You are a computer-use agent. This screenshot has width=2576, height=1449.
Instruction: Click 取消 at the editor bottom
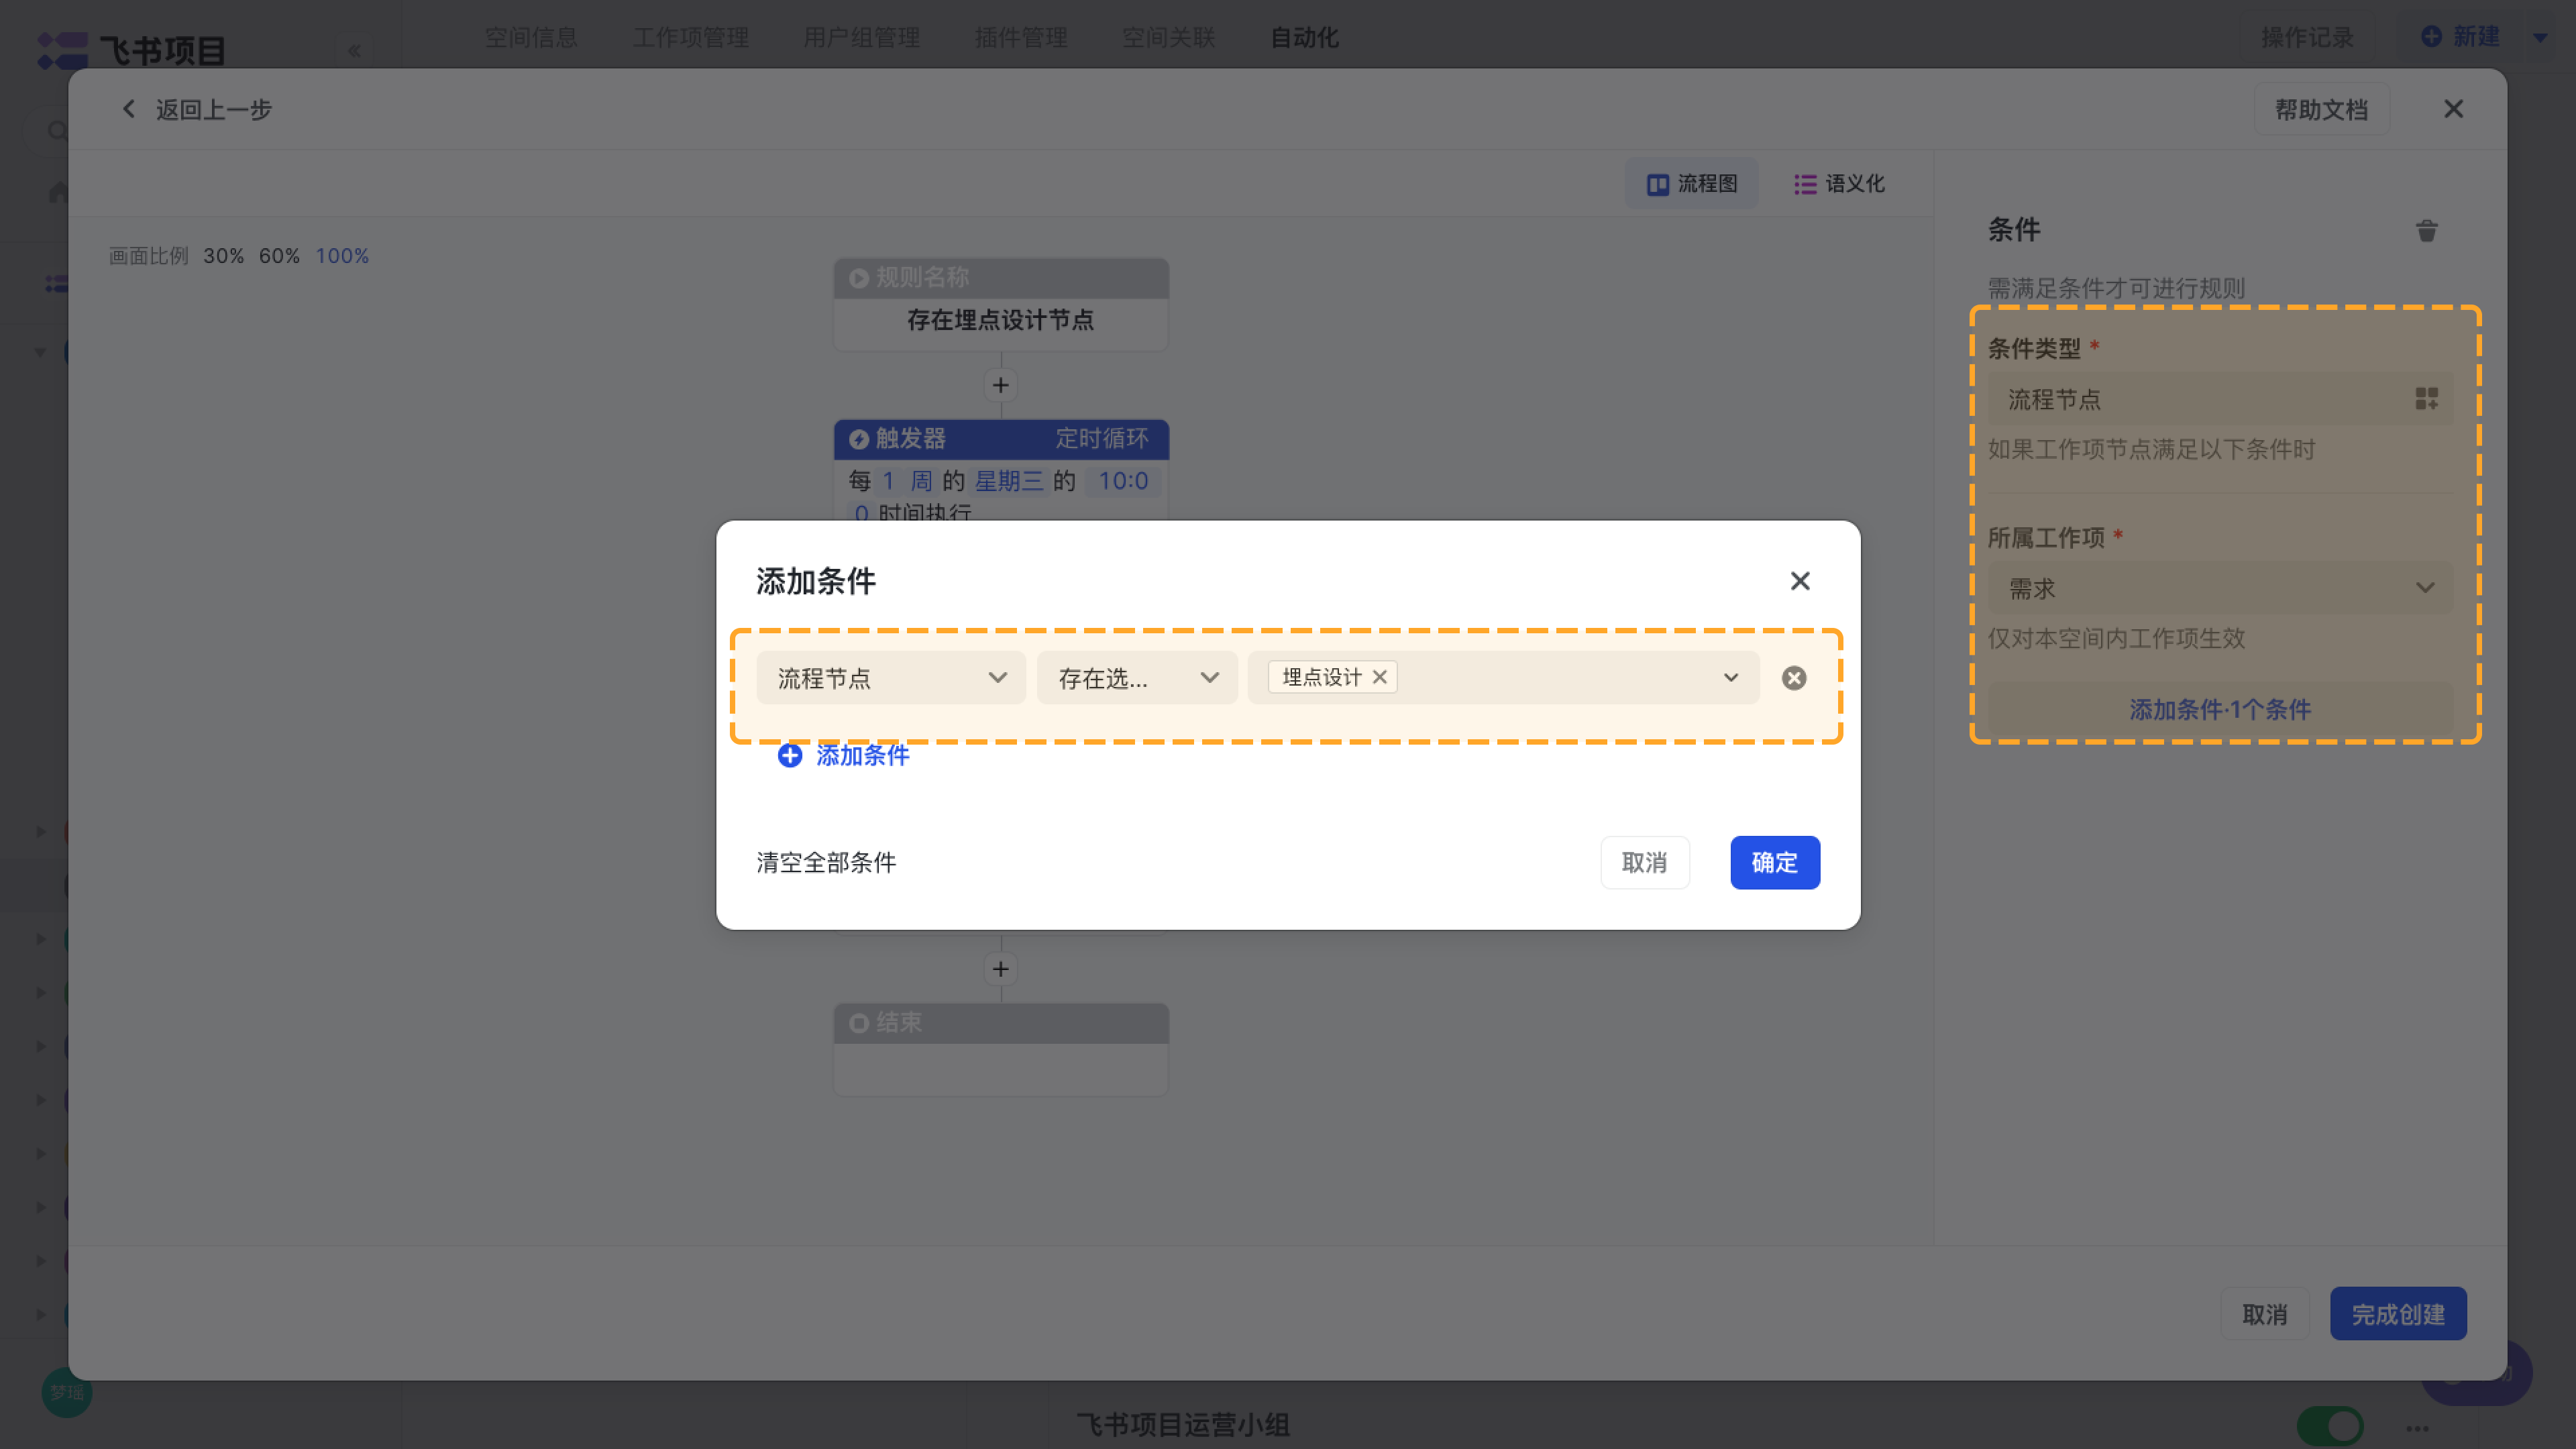[x=2265, y=1313]
